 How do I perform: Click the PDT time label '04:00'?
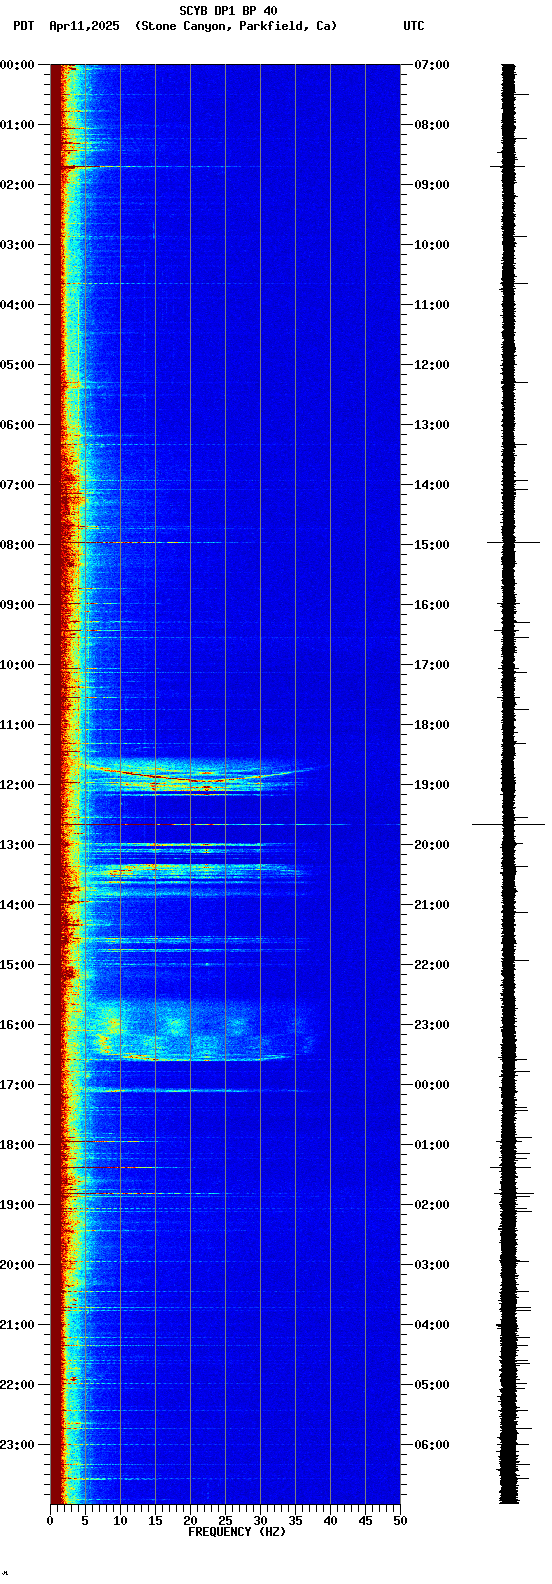pyautogui.click(x=18, y=305)
